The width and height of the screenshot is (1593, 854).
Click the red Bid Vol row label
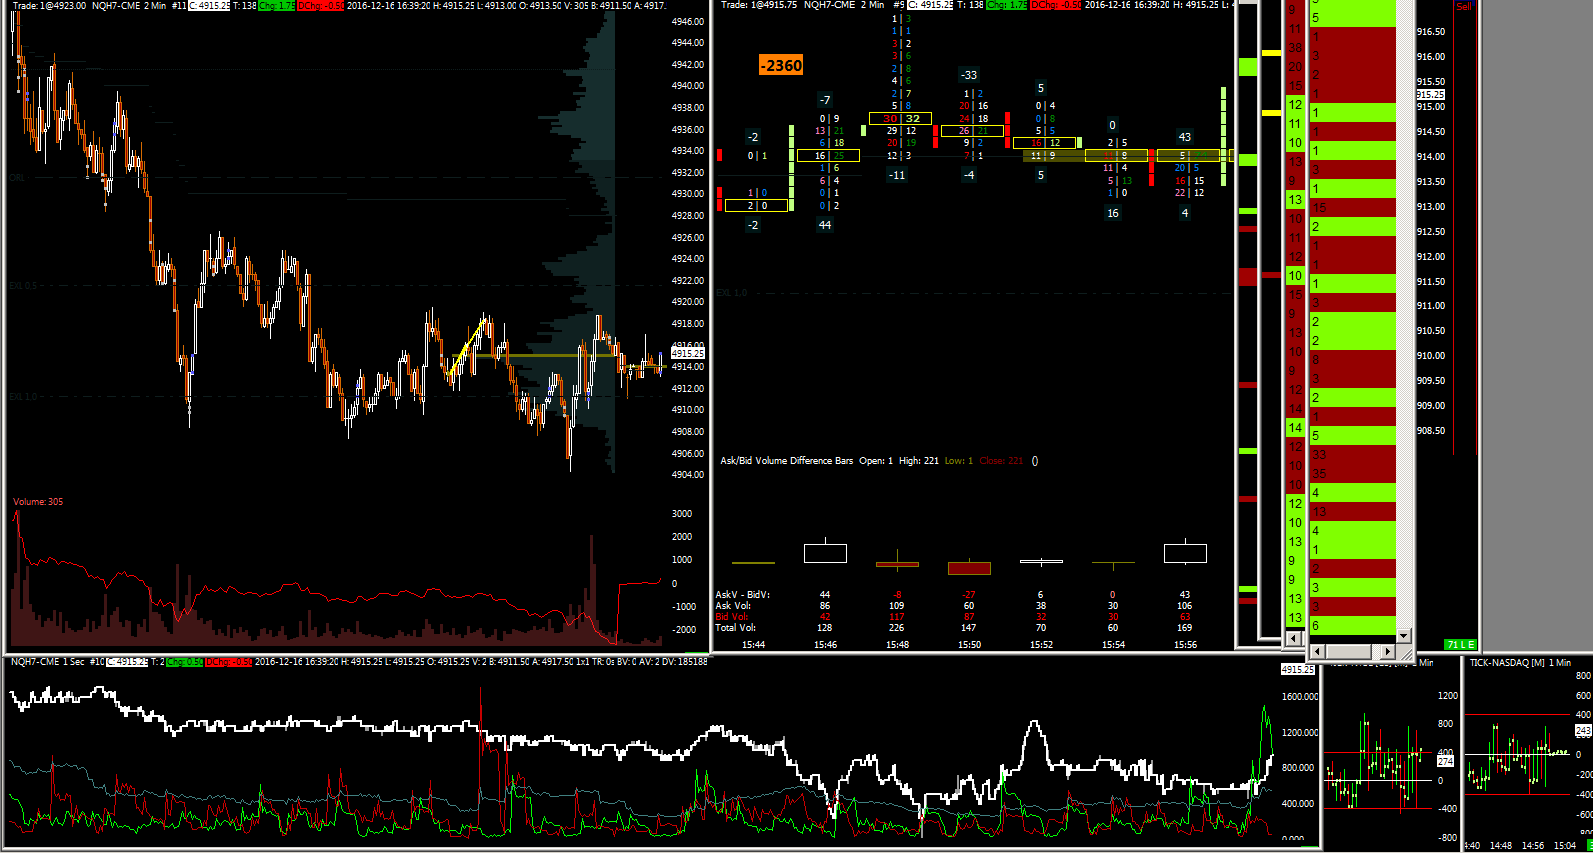[x=733, y=617]
